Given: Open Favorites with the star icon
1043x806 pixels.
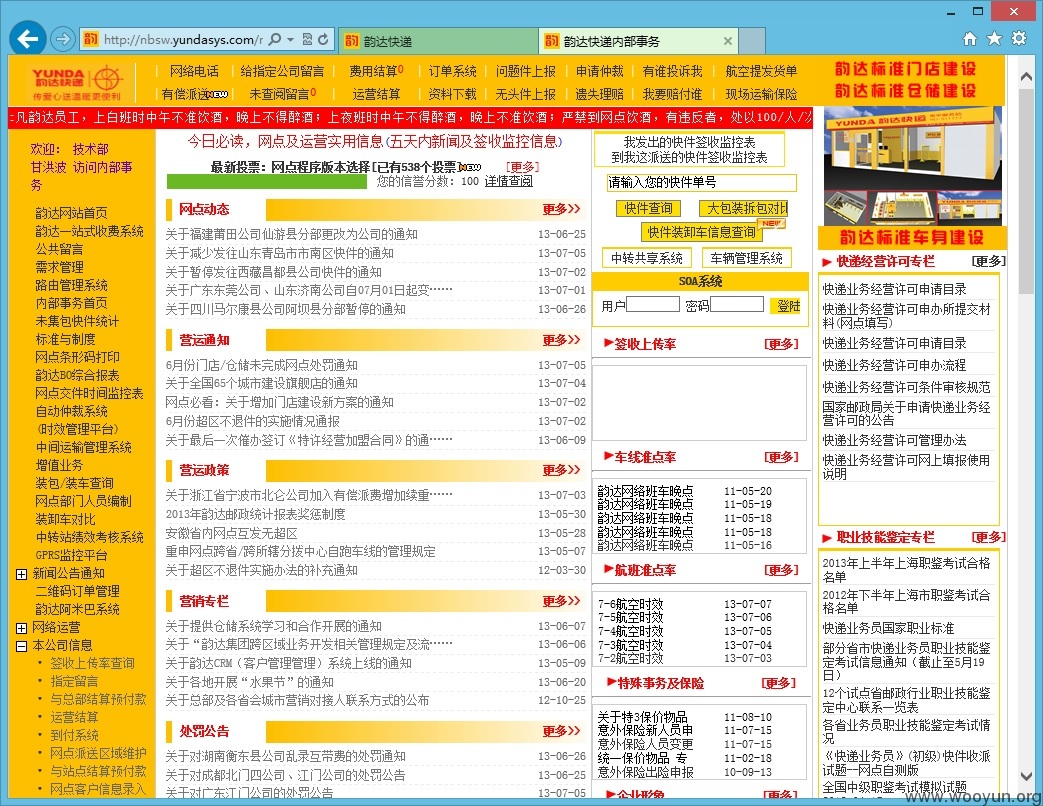Looking at the screenshot, I should point(994,39).
